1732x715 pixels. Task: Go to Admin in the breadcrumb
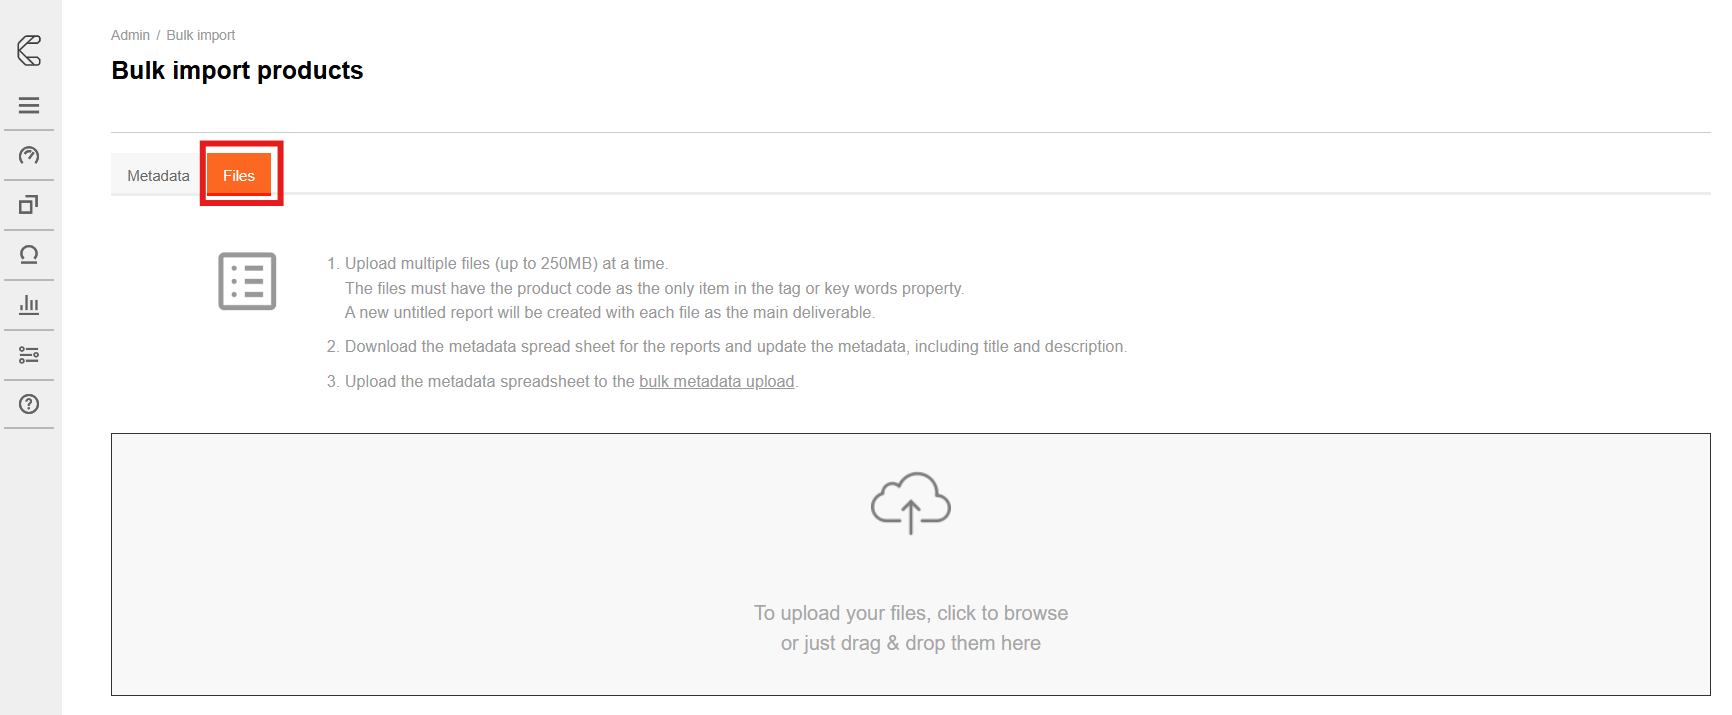(x=130, y=35)
